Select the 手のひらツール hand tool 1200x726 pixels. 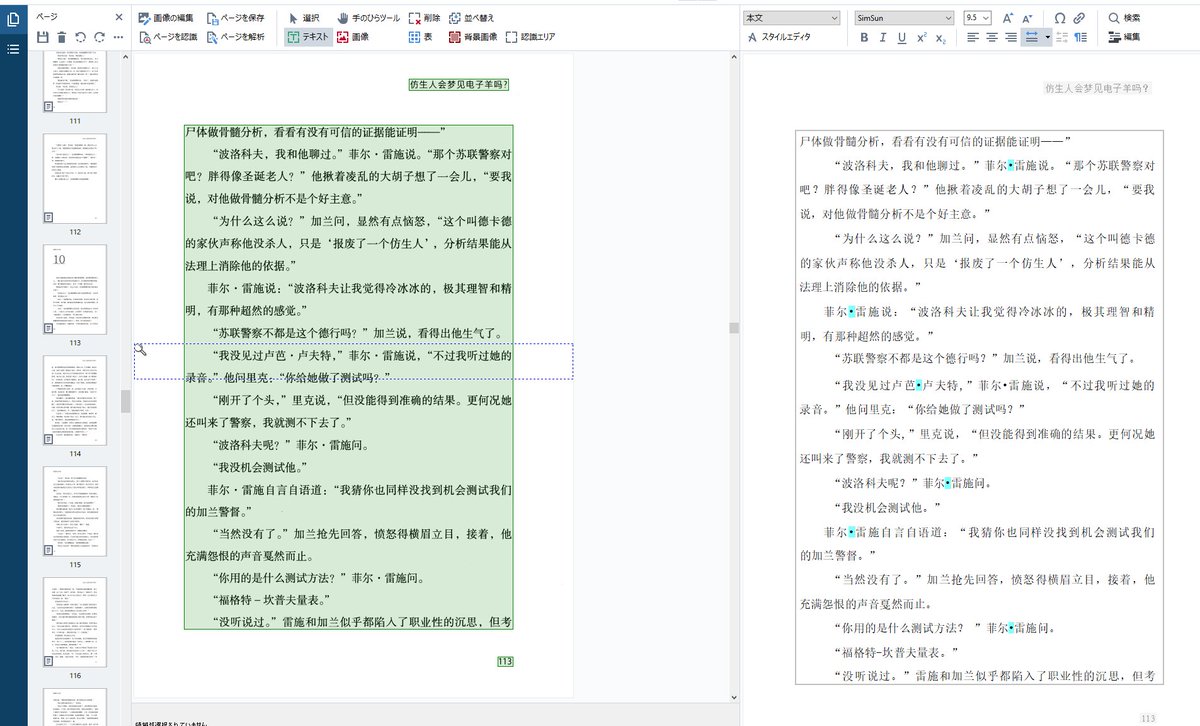[x=368, y=18]
